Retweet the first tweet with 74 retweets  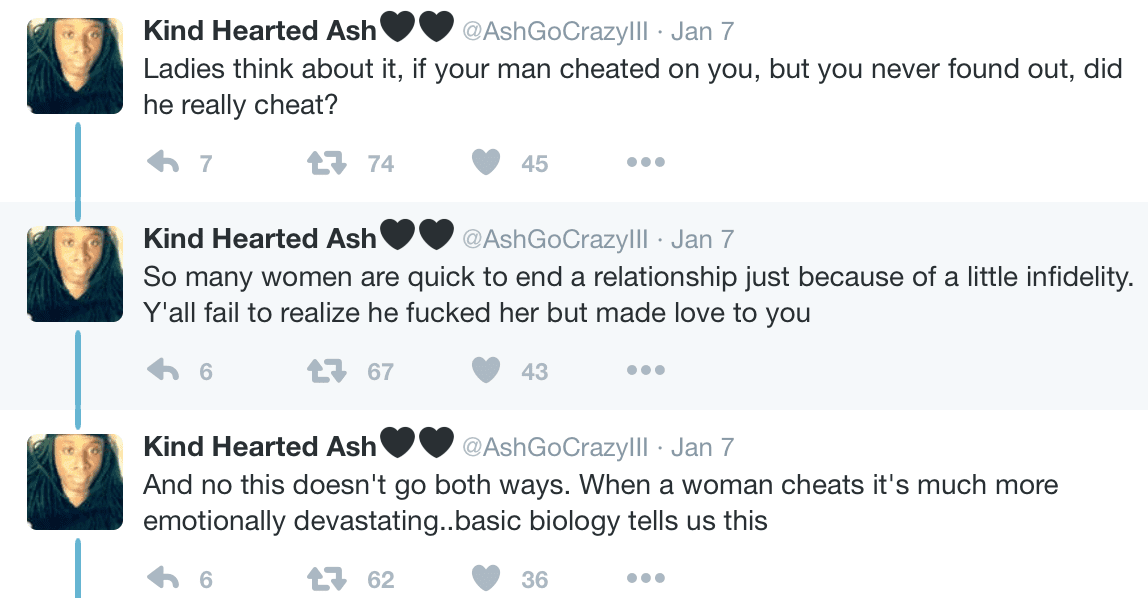tap(324, 163)
